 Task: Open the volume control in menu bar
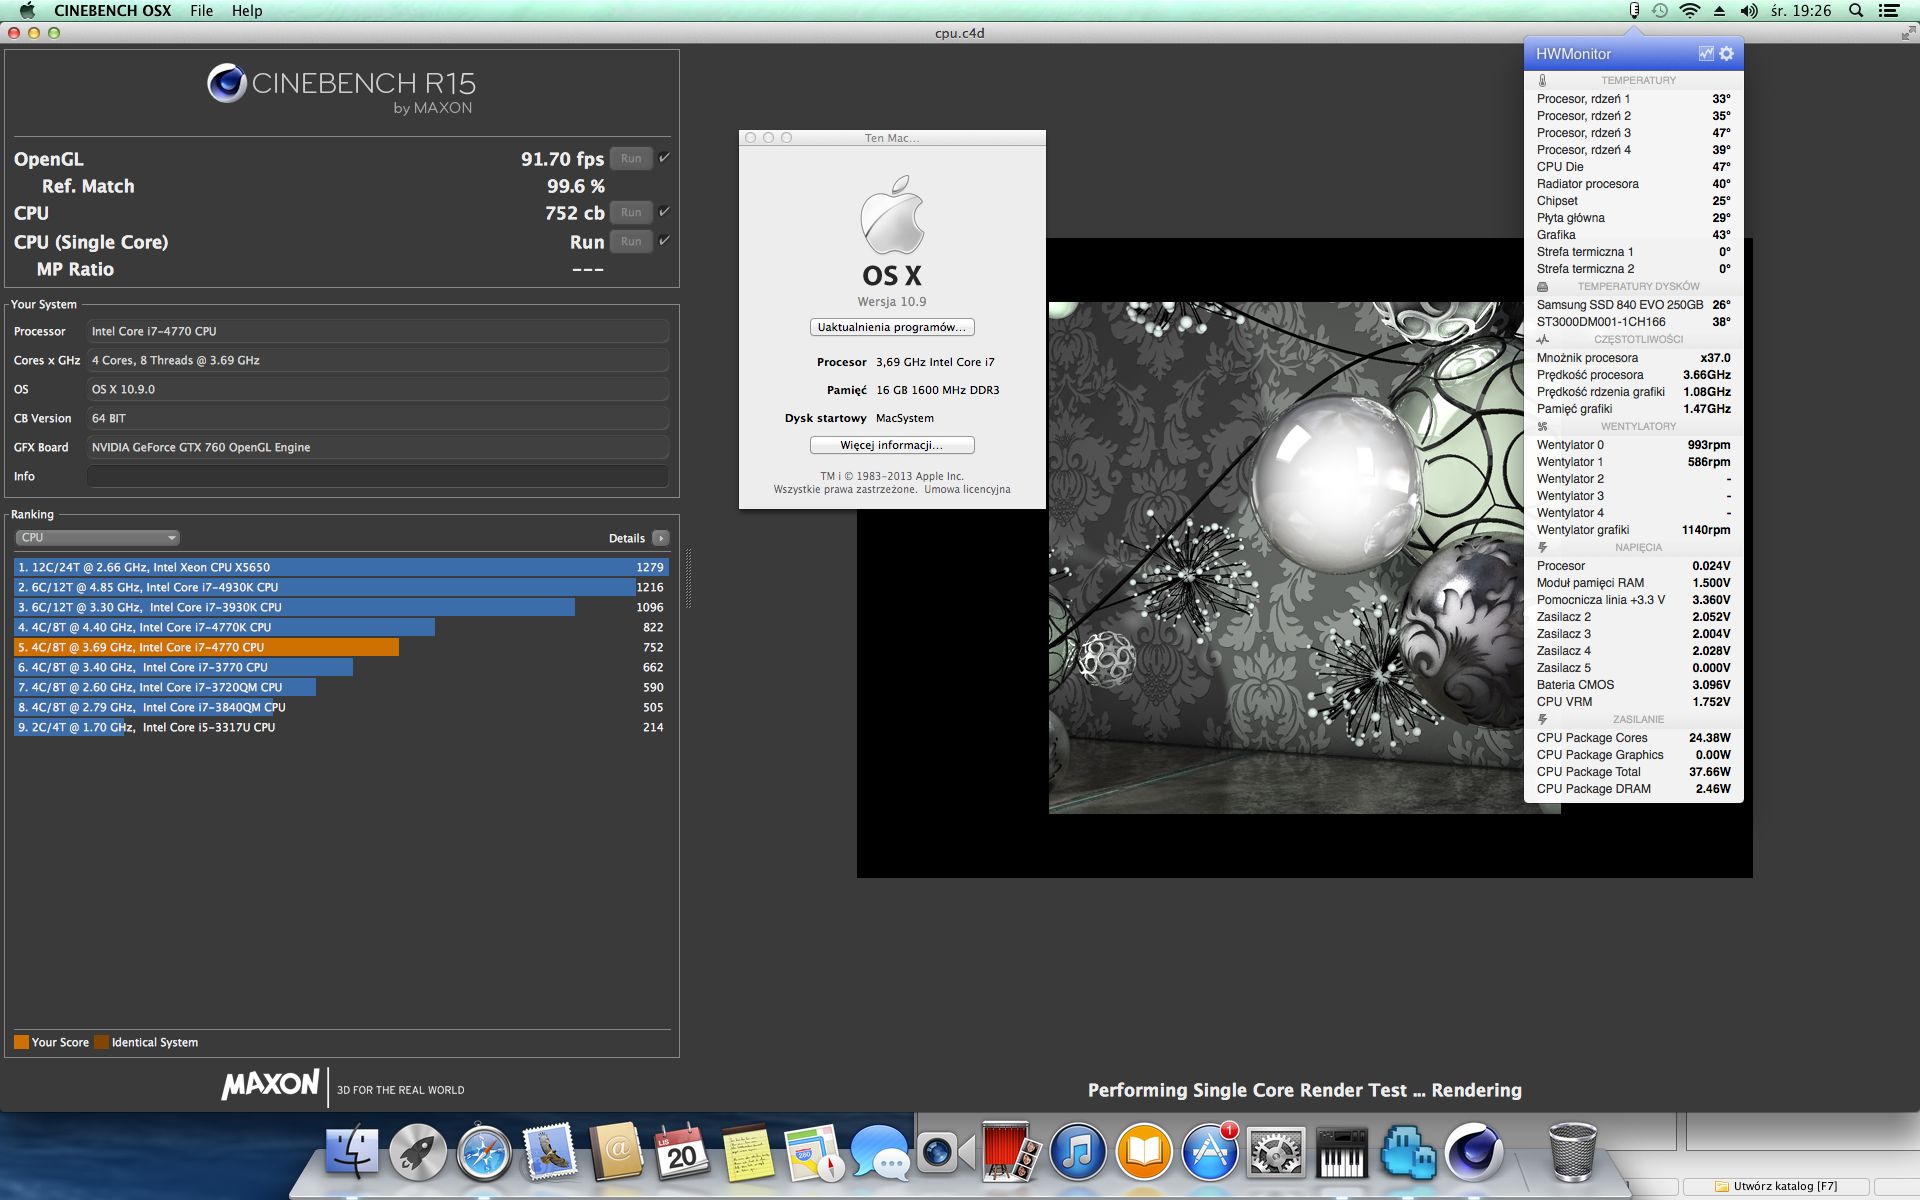1749,11
